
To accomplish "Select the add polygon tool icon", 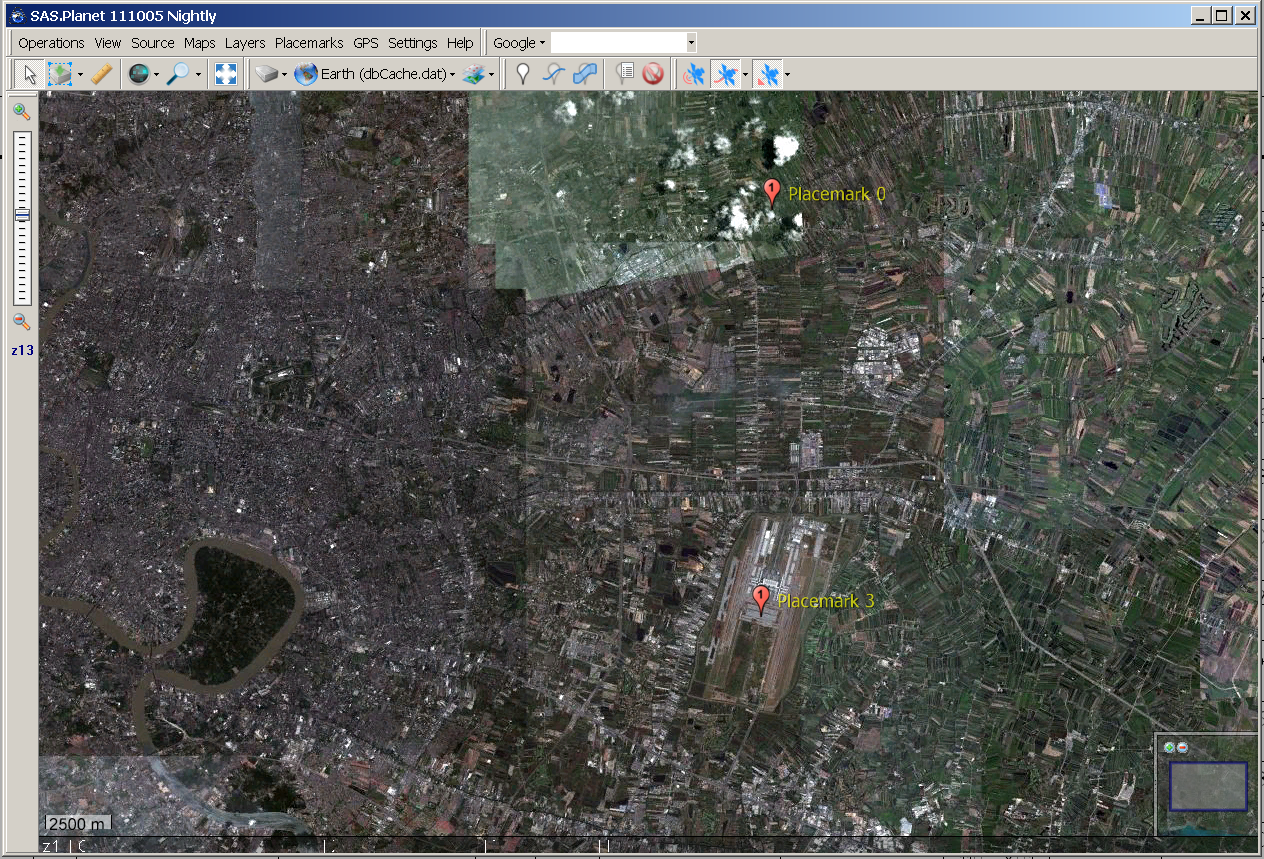I will click(586, 74).
